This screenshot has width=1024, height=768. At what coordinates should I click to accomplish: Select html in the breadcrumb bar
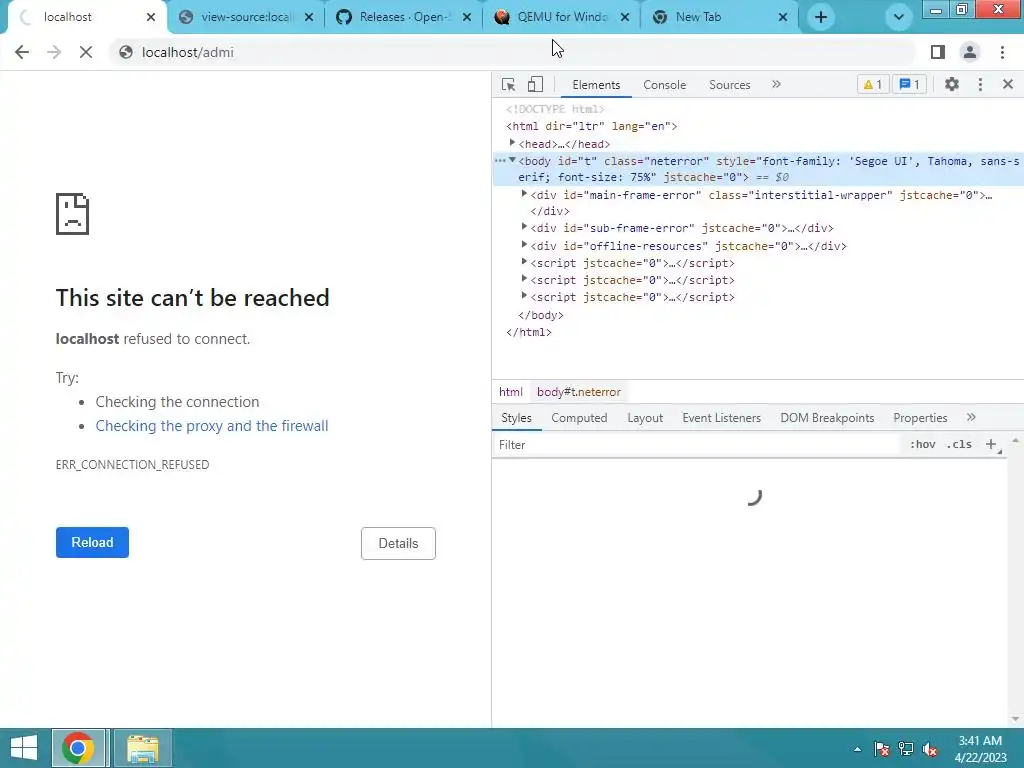[x=511, y=392]
